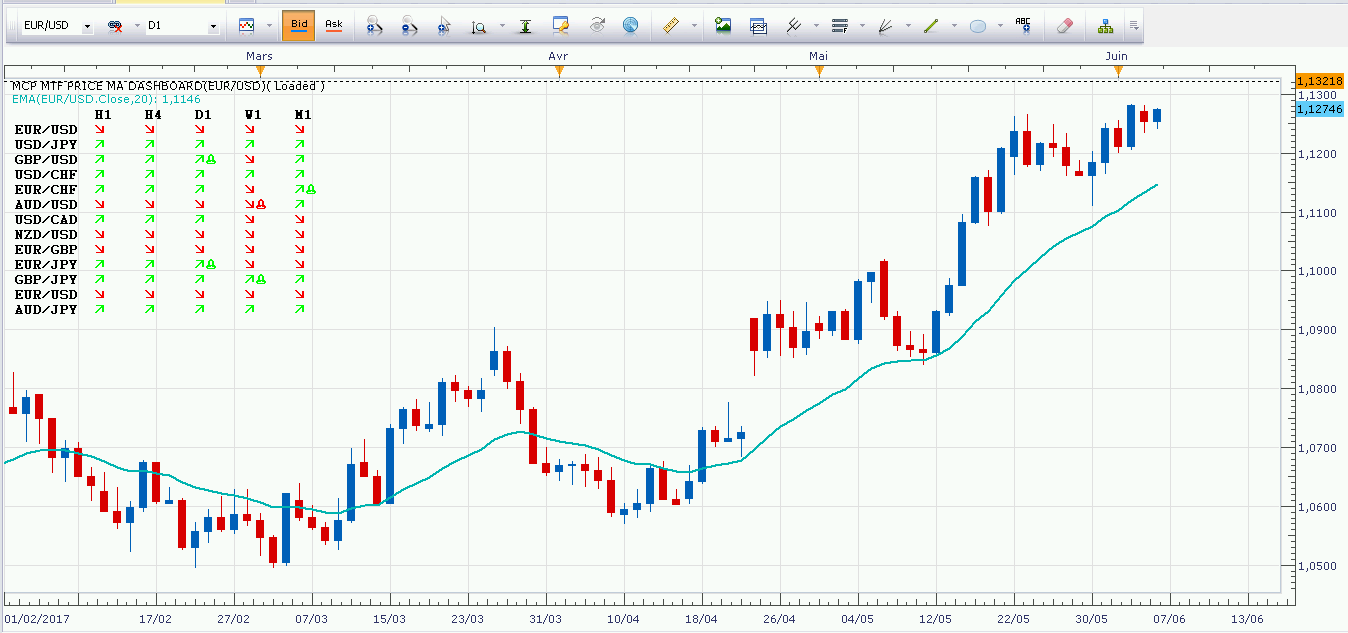
Task: Click the USD/CHF dashboard row label
Action: [x=46, y=175]
